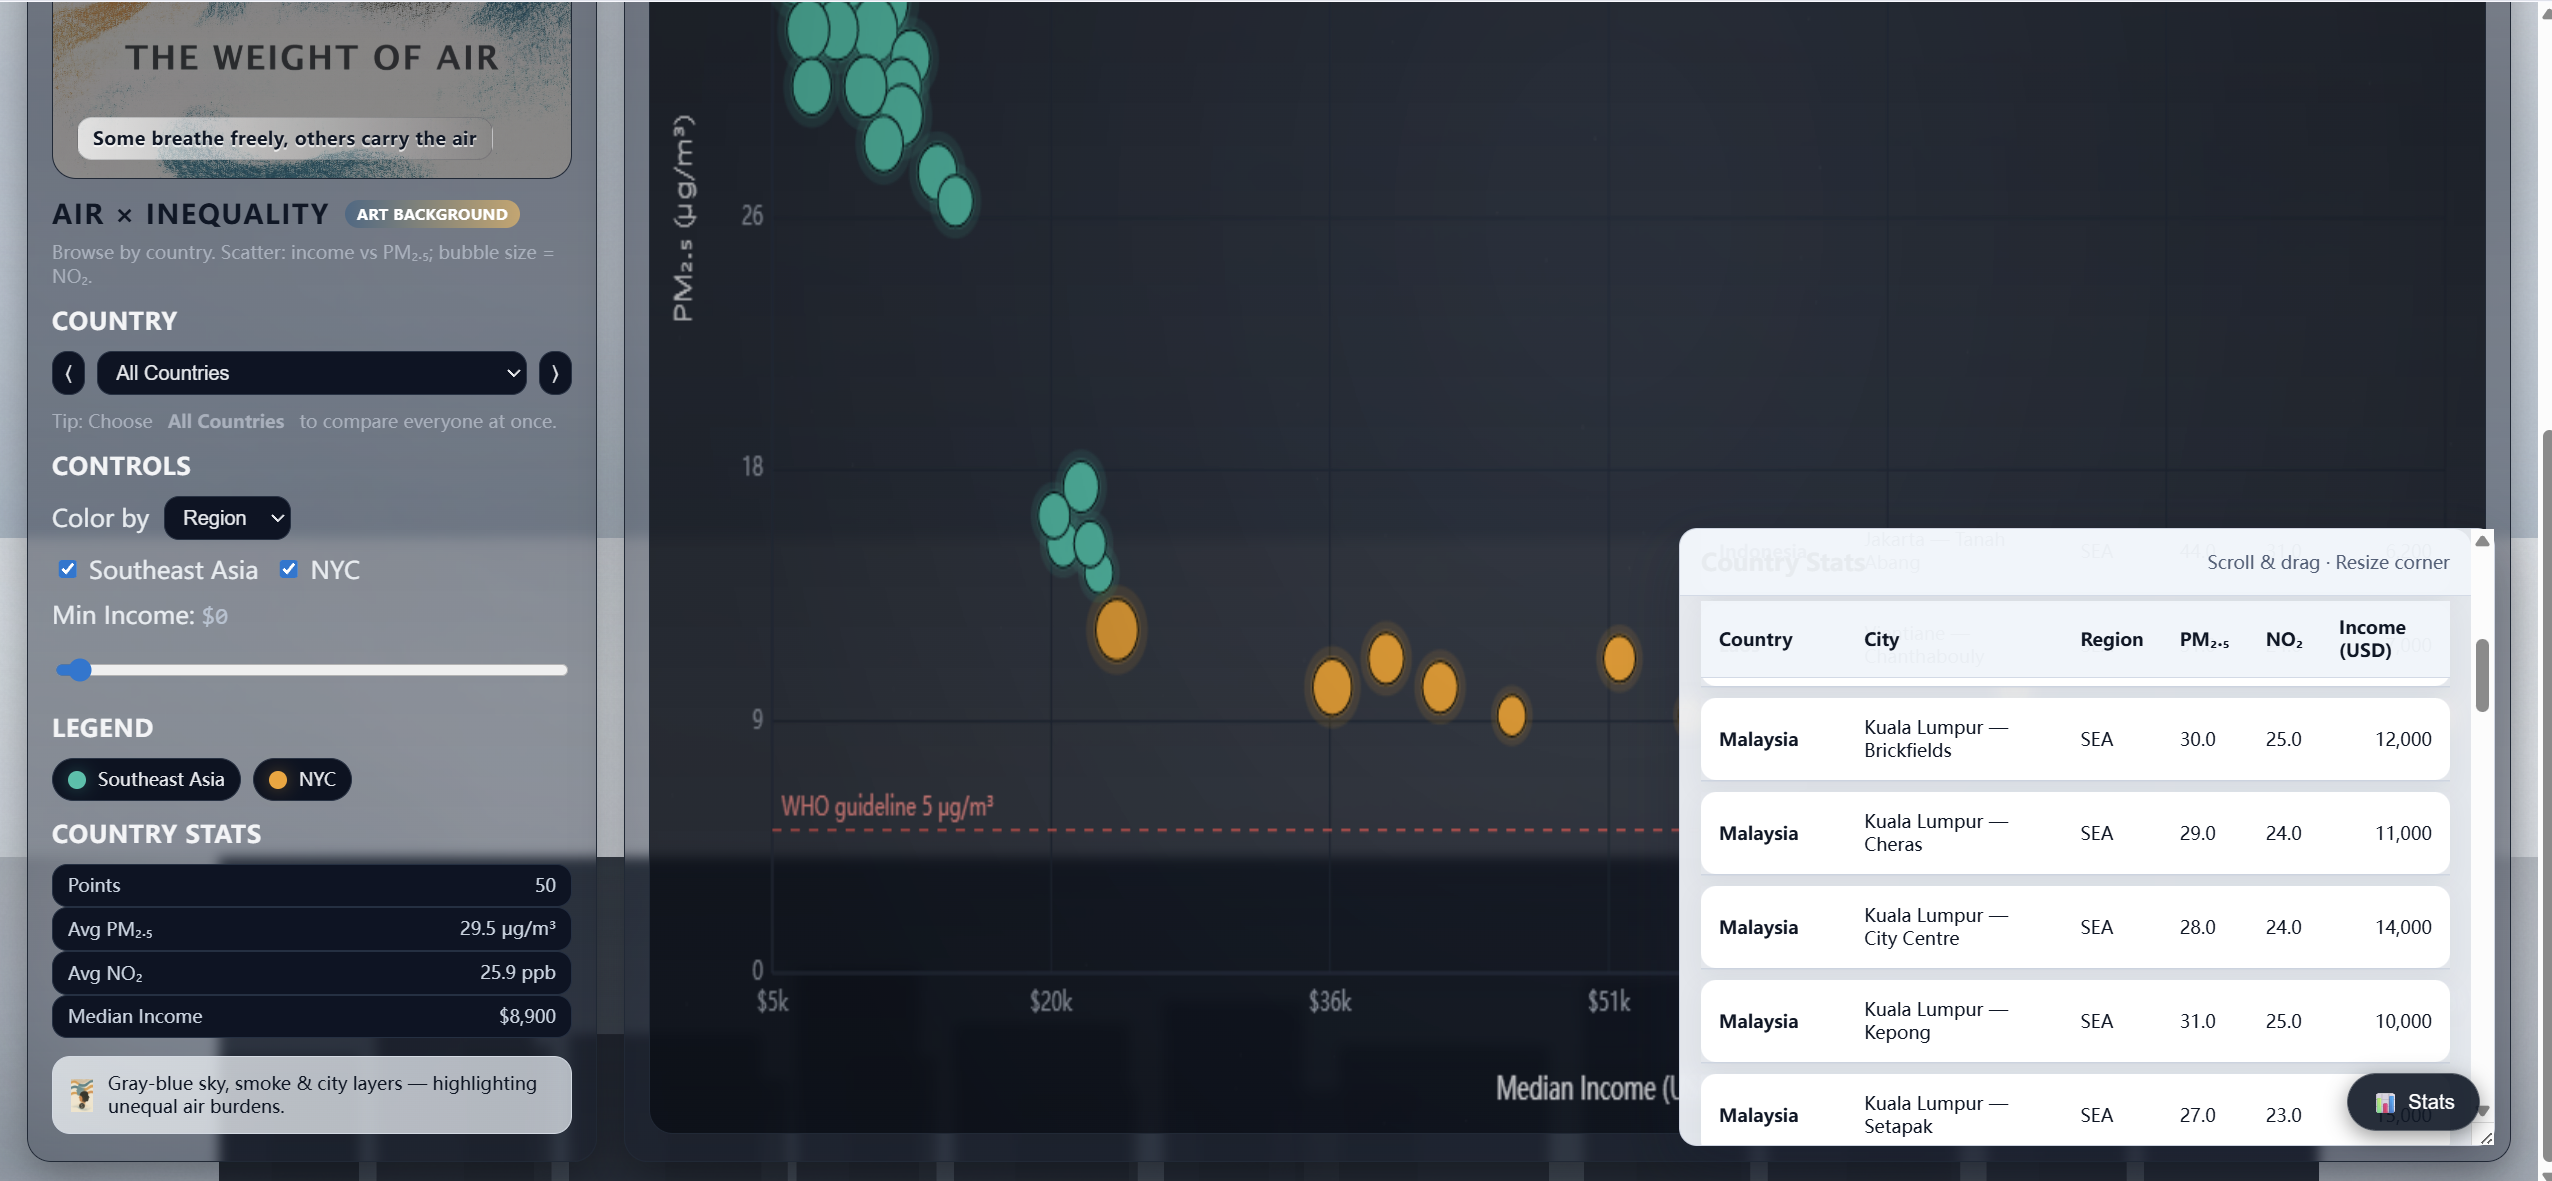Open the Stats panel via bar-chart icon
The image size is (2552, 1181).
click(2384, 1102)
